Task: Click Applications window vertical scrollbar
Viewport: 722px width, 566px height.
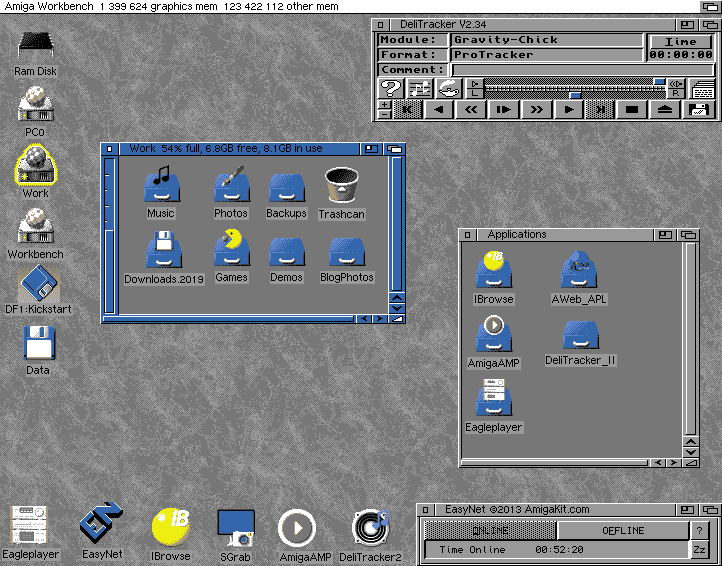Action: (x=690, y=338)
